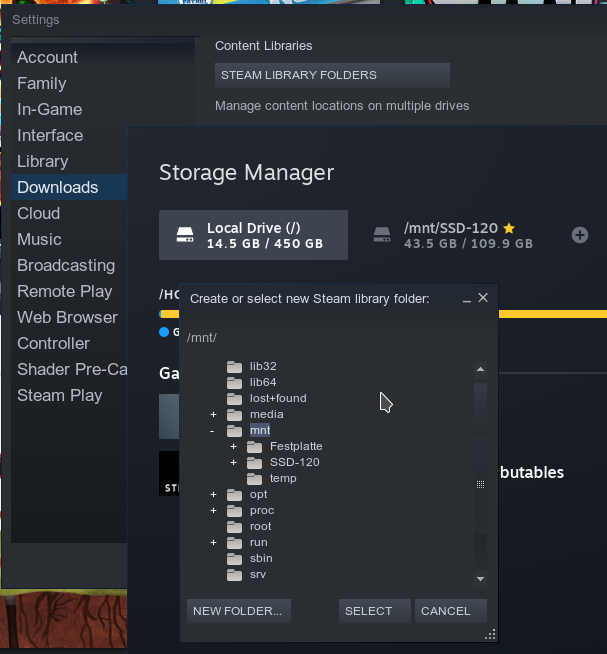This screenshot has height=654, width=607.
Task: Expand the media folder
Action: [214, 415]
